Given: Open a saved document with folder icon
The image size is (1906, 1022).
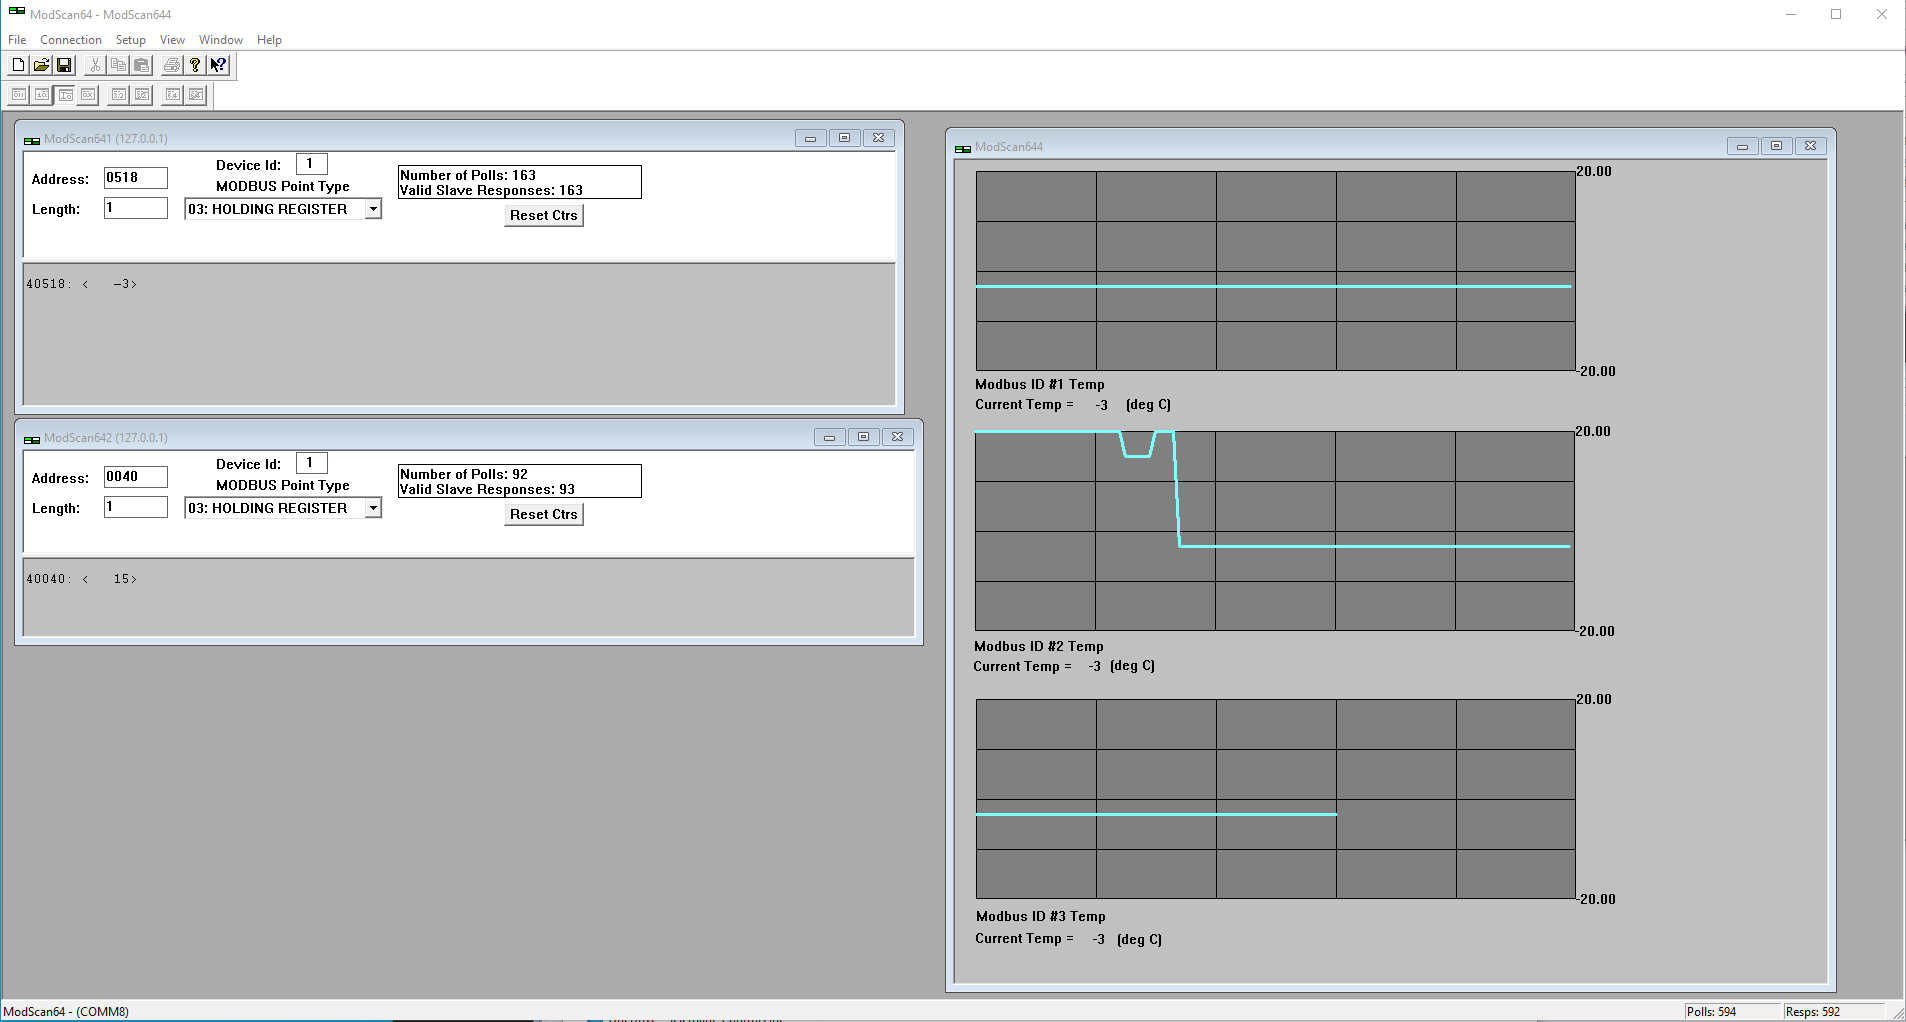Looking at the screenshot, I should [41, 65].
